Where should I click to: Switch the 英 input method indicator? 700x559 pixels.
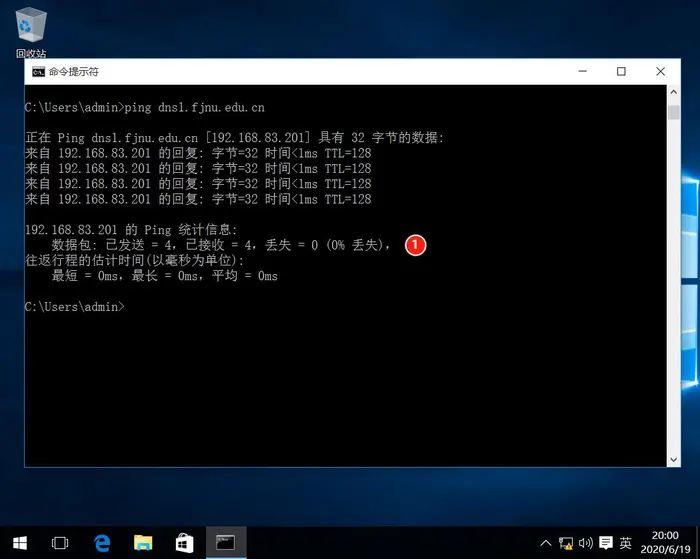(x=625, y=543)
